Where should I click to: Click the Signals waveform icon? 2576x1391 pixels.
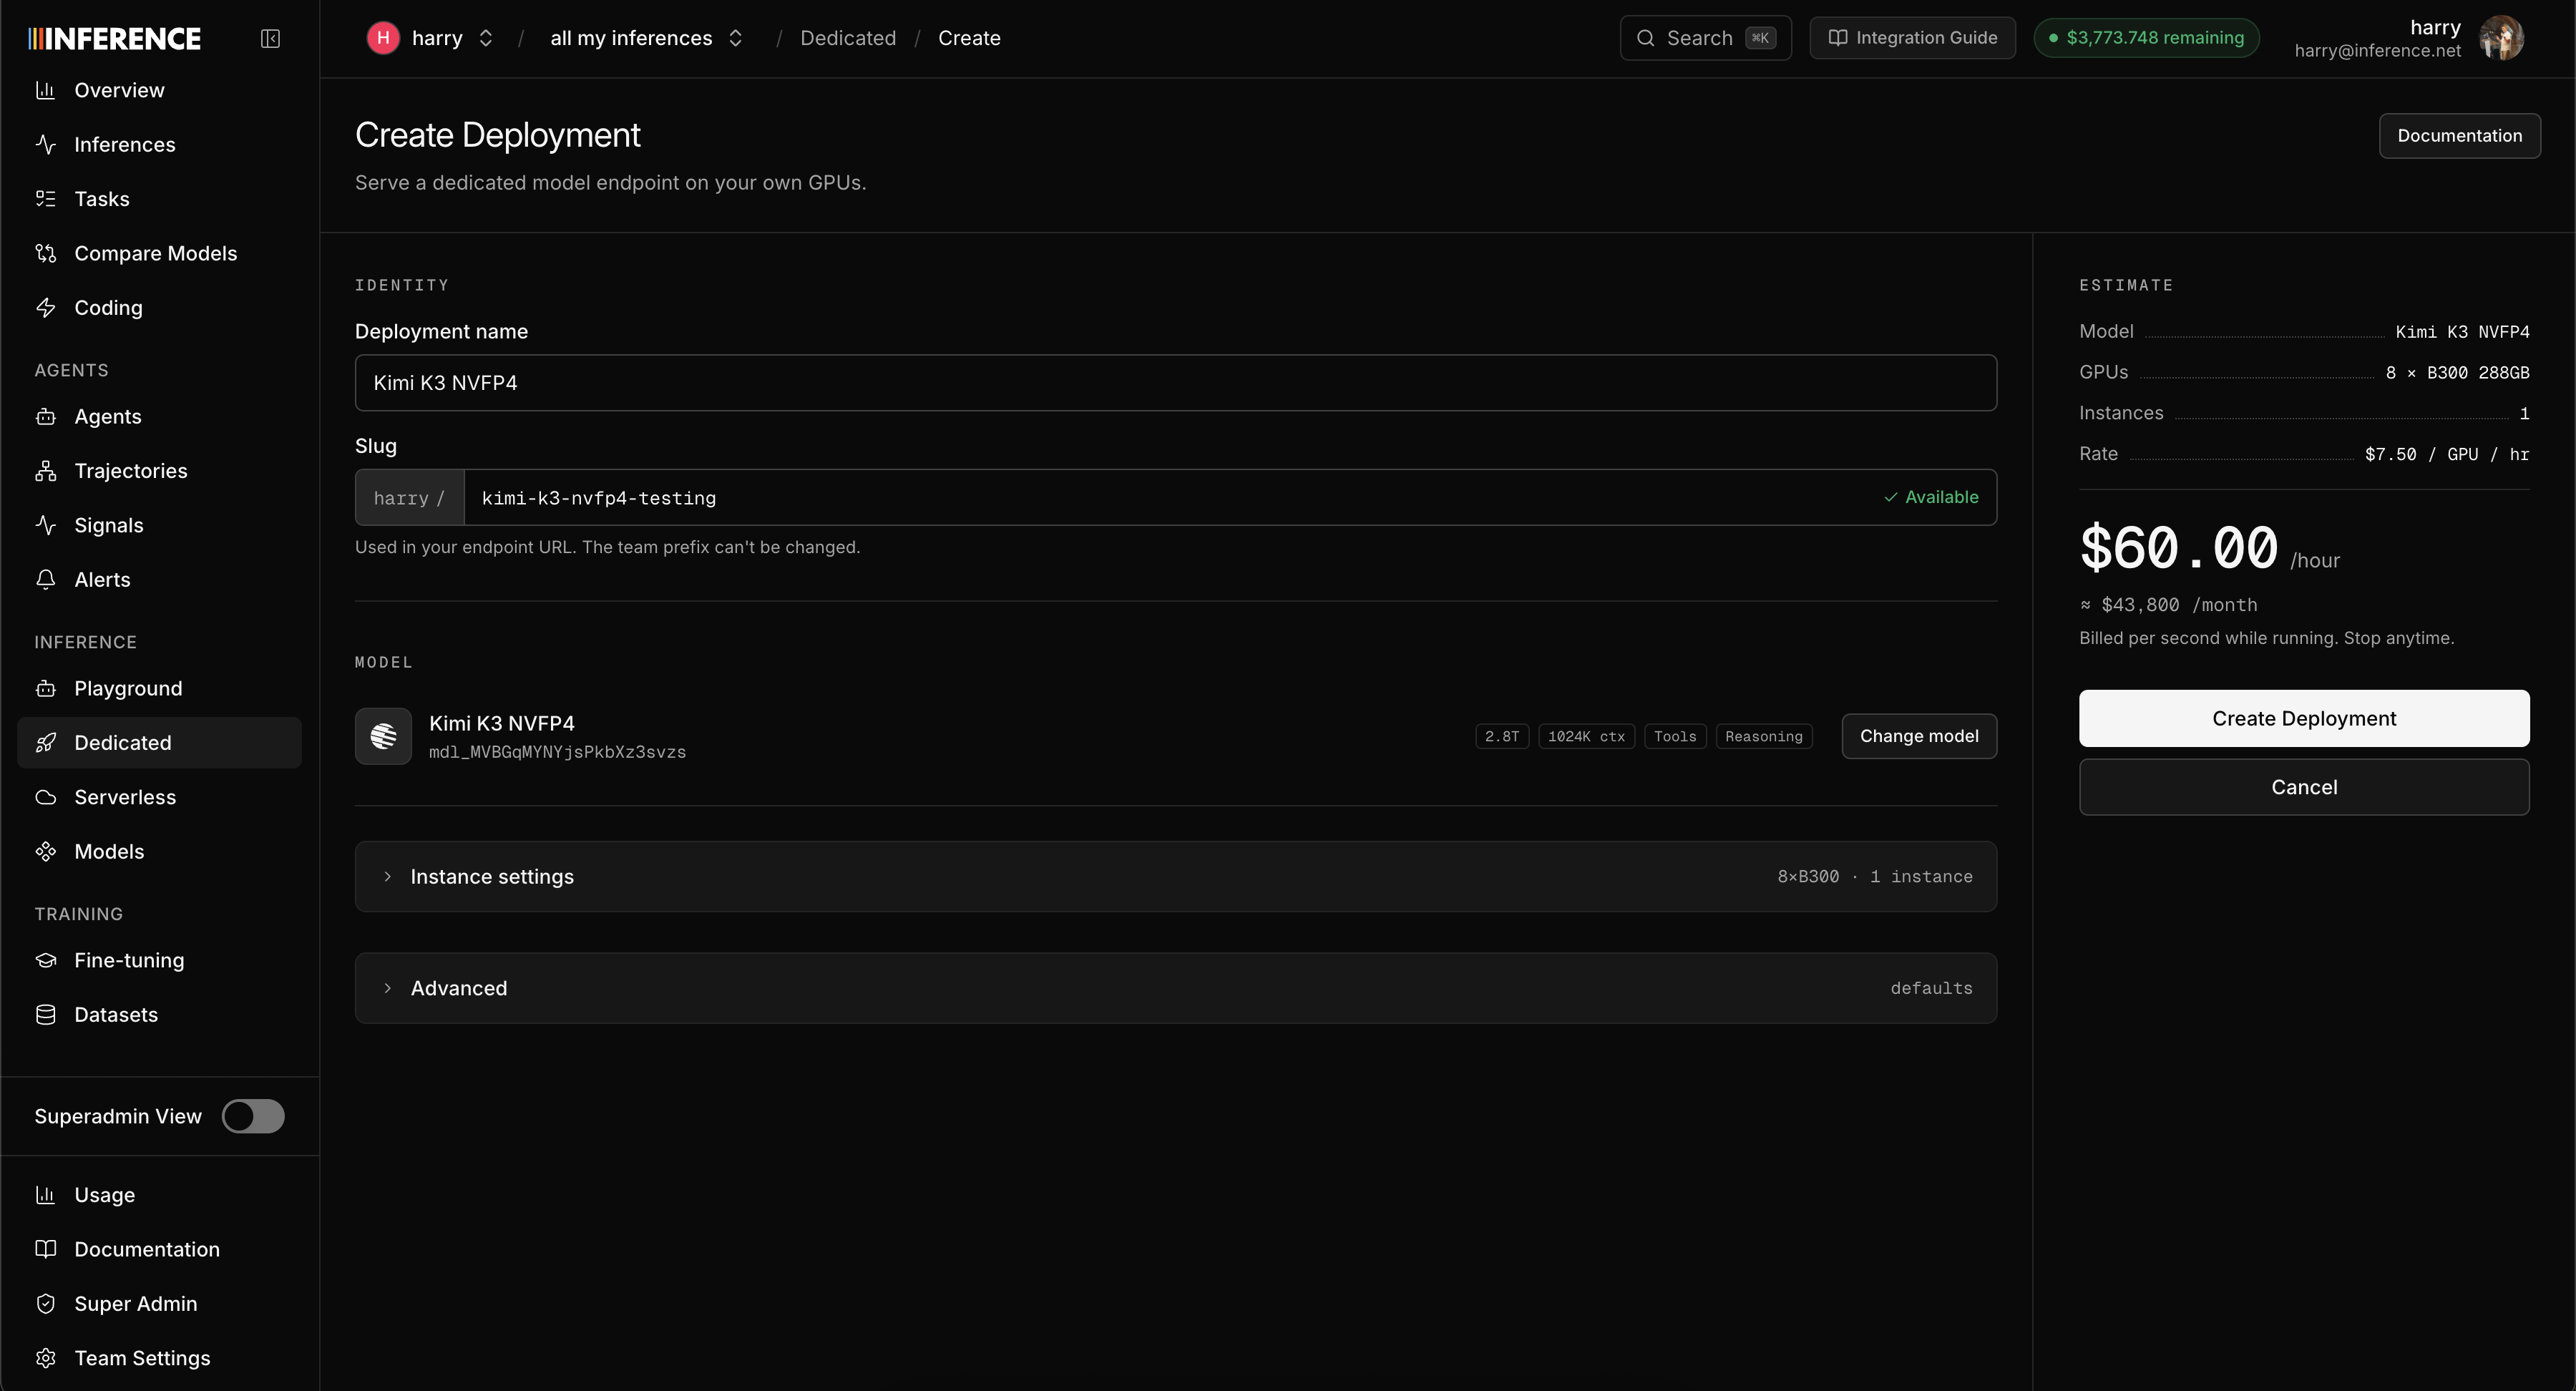(x=45, y=525)
